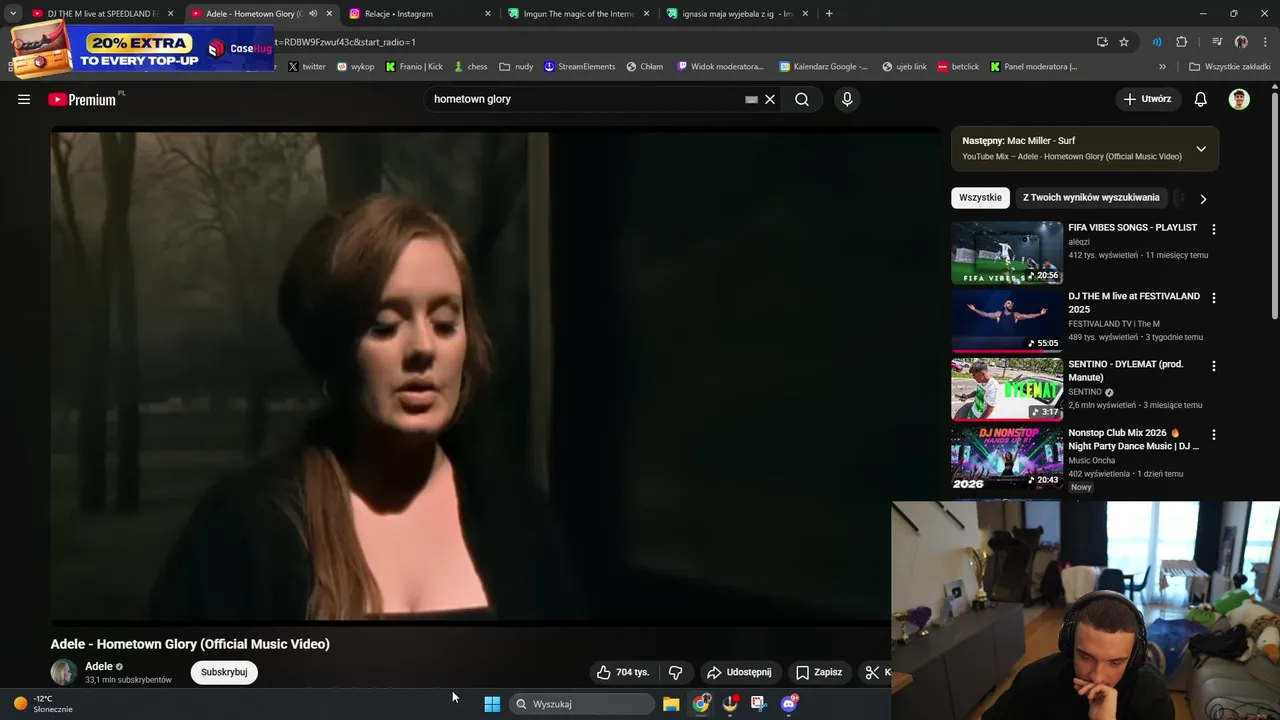The width and height of the screenshot is (1280, 720).
Task: Open the 'Franio | Kick' bookmark
Action: click(x=414, y=67)
